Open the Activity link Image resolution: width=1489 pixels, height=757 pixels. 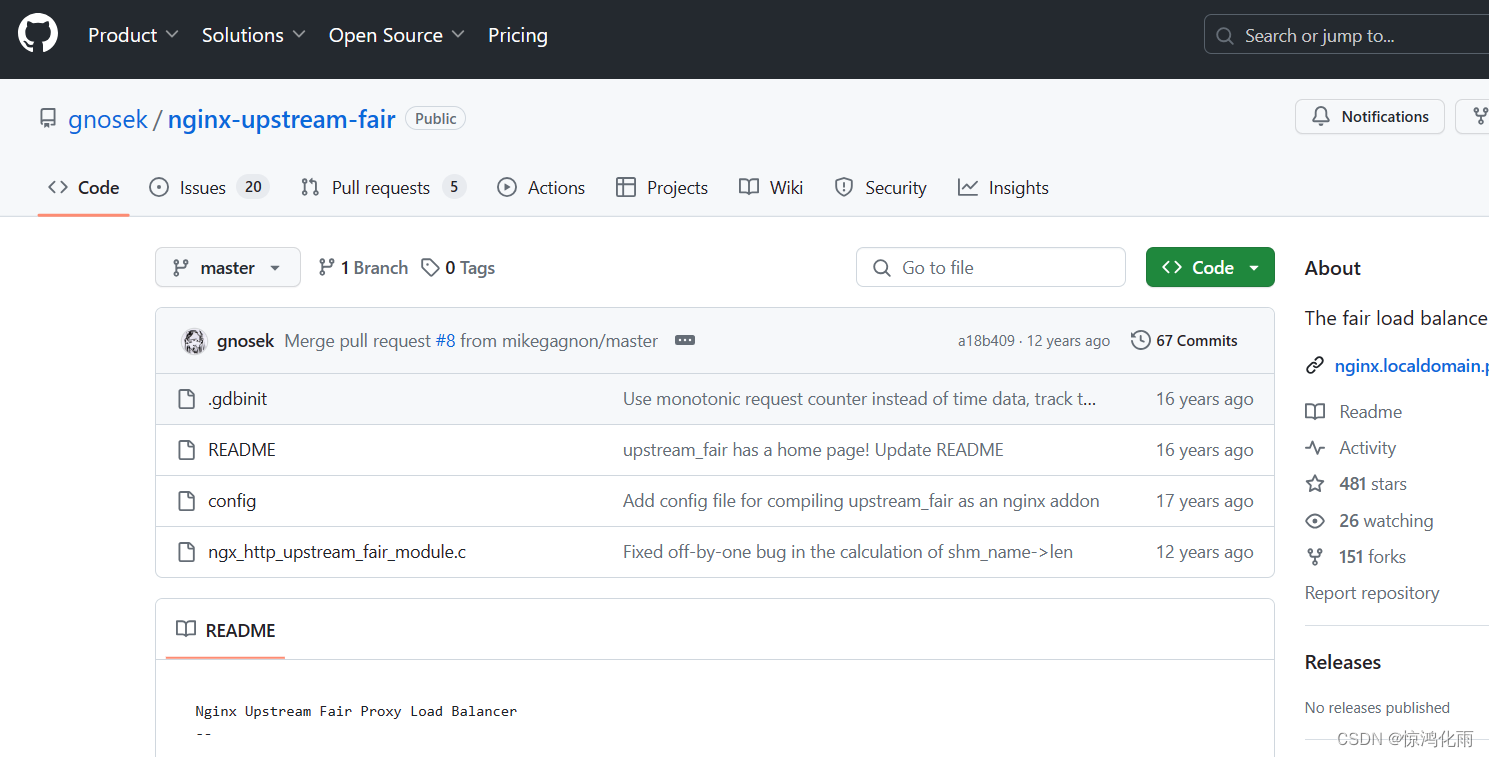pyautogui.click(x=1352, y=448)
